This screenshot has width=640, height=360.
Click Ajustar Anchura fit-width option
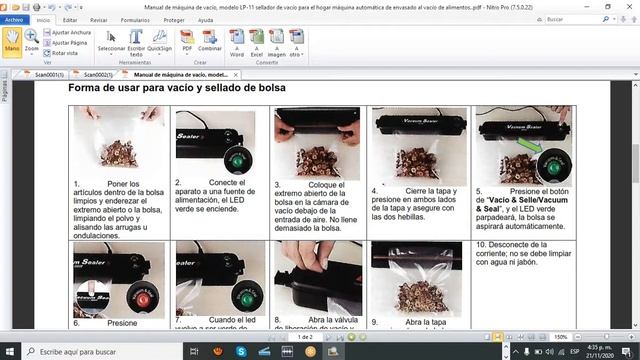pyautogui.click(x=67, y=32)
